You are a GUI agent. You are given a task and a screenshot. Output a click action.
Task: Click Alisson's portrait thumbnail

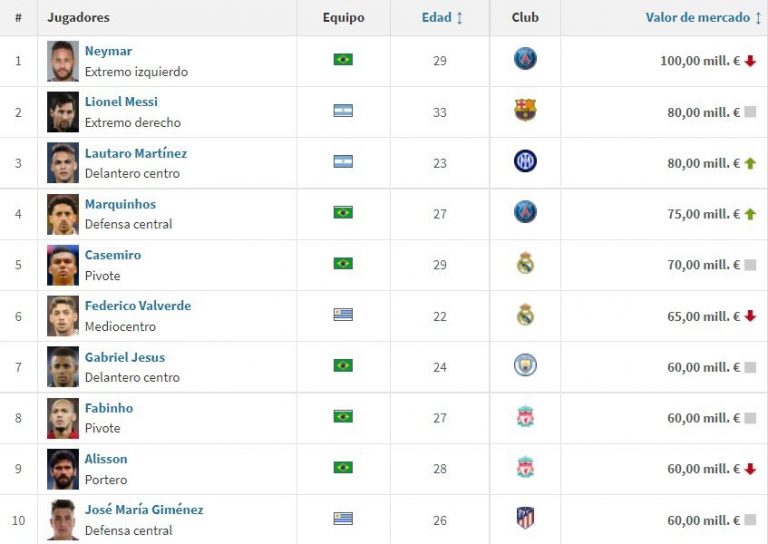click(62, 469)
